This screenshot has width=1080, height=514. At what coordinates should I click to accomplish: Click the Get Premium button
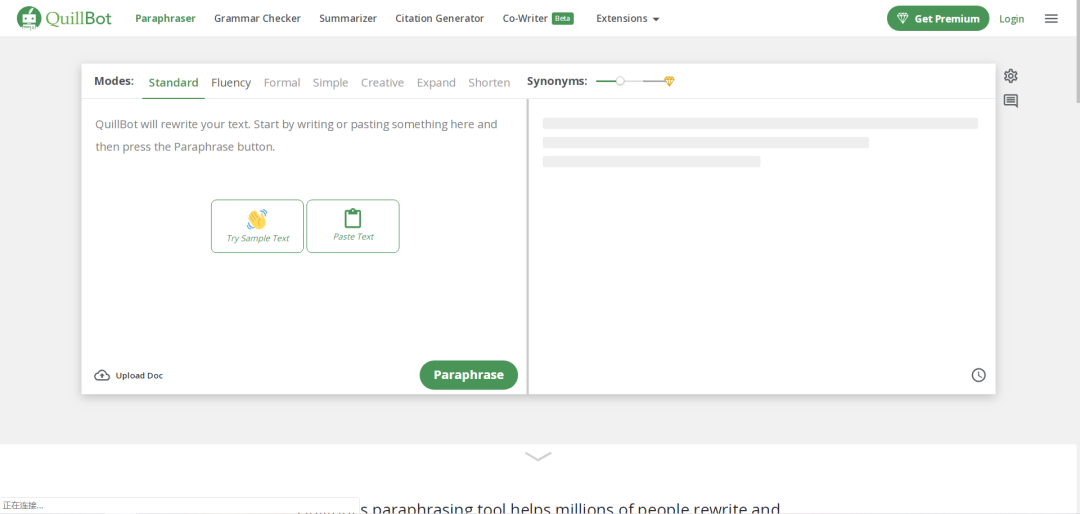(937, 19)
